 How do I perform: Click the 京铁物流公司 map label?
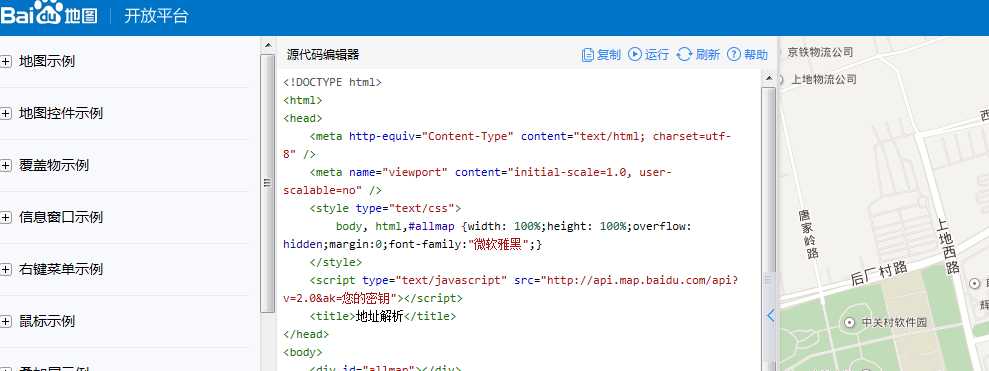[820, 52]
